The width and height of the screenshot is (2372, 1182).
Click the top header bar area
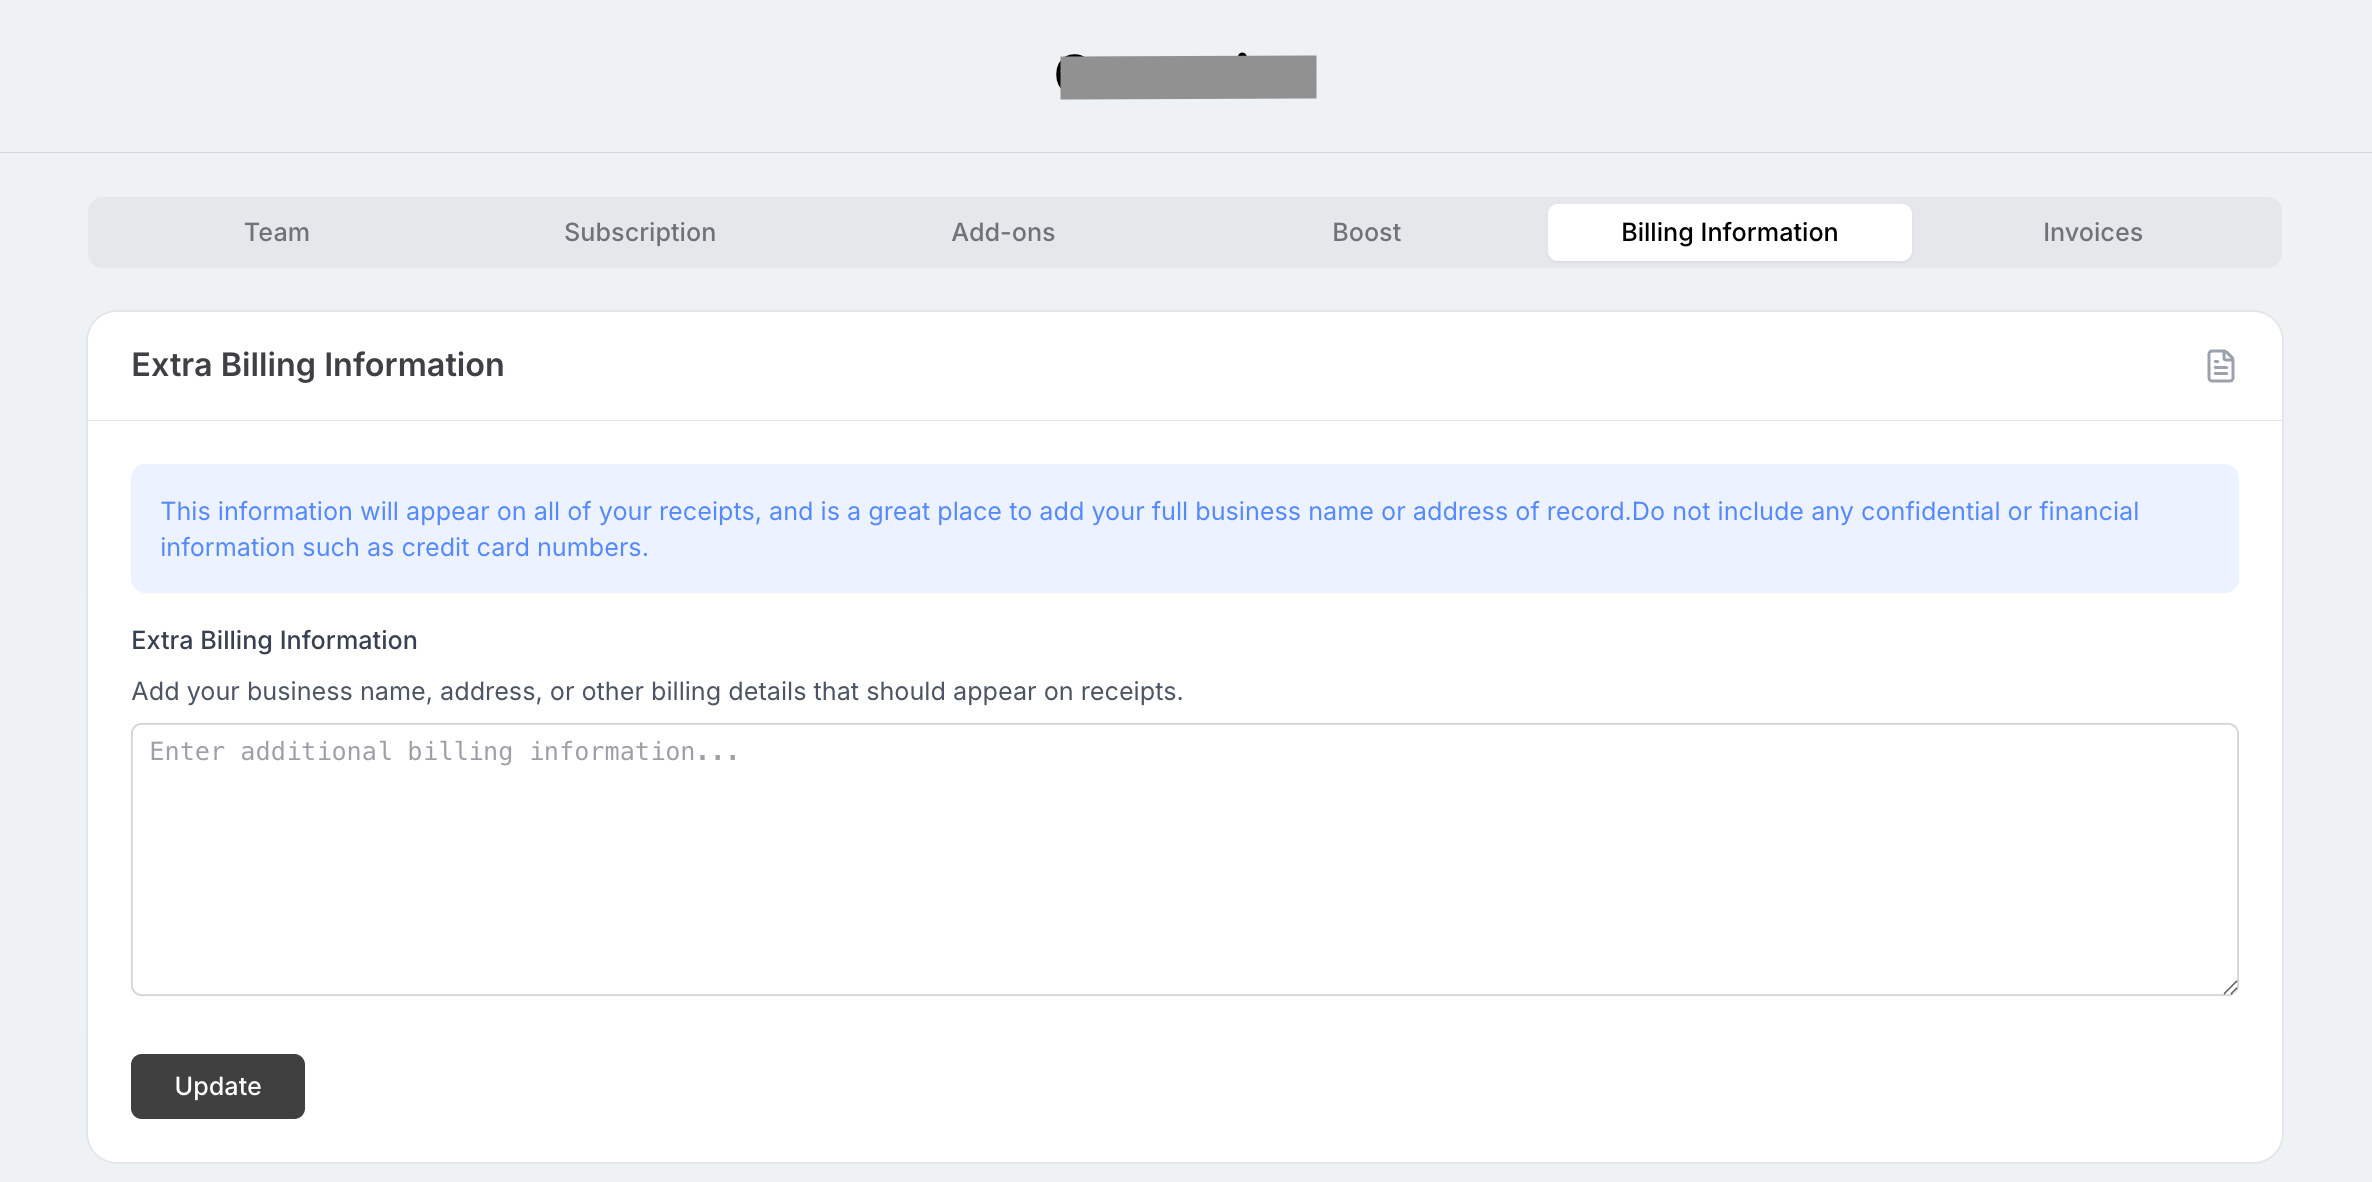[500, 76]
